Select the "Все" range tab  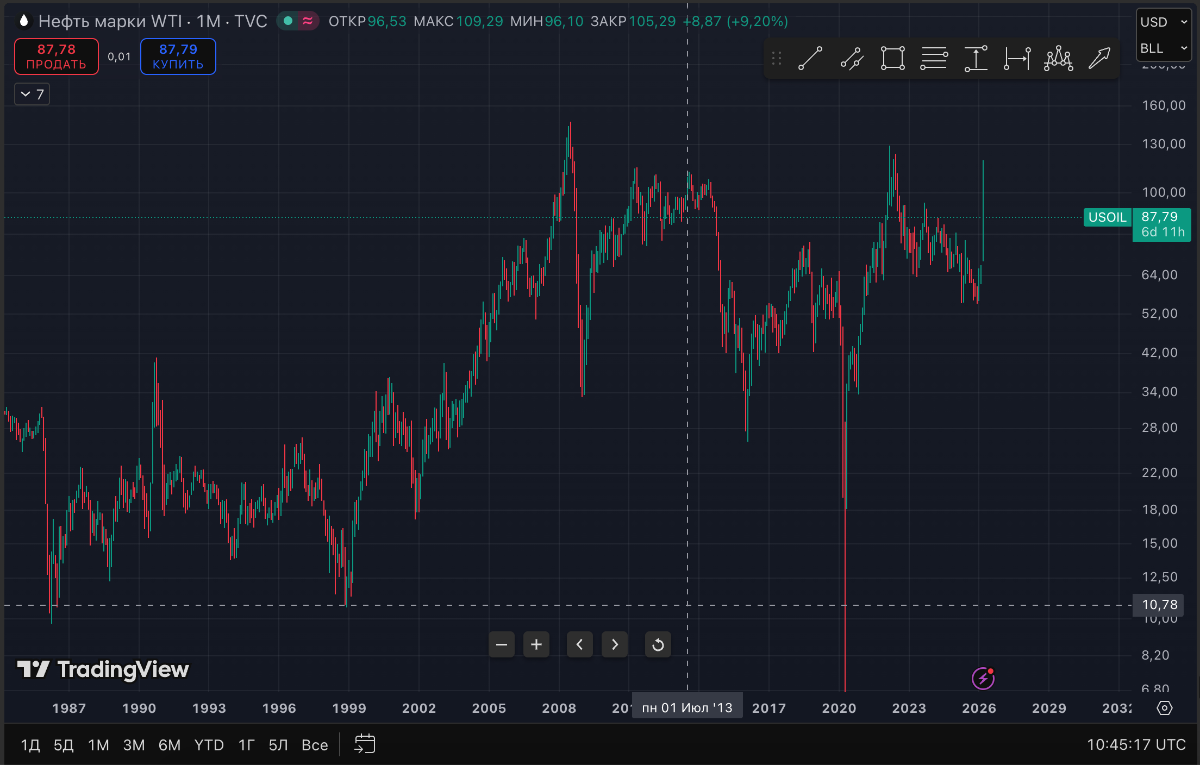tap(315, 744)
